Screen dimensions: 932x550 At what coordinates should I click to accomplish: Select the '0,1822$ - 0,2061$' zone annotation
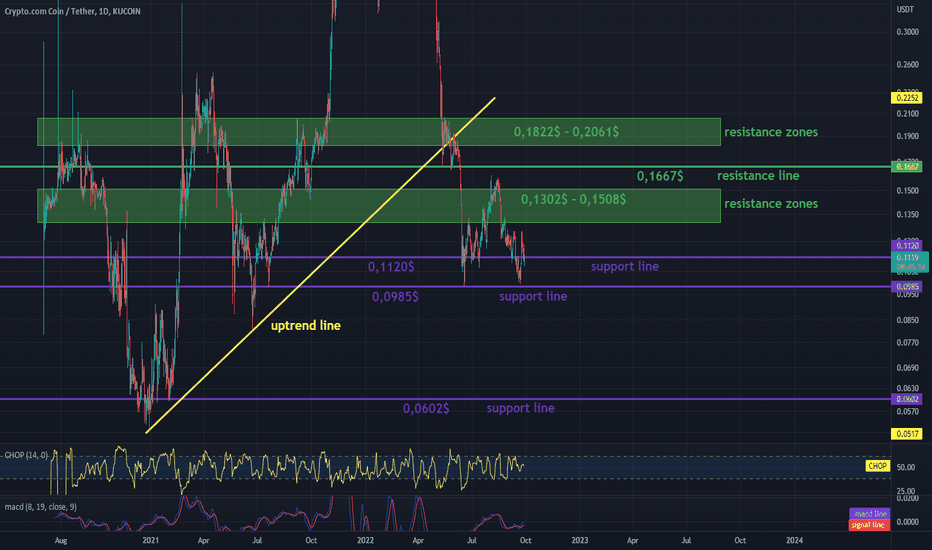[x=566, y=132]
